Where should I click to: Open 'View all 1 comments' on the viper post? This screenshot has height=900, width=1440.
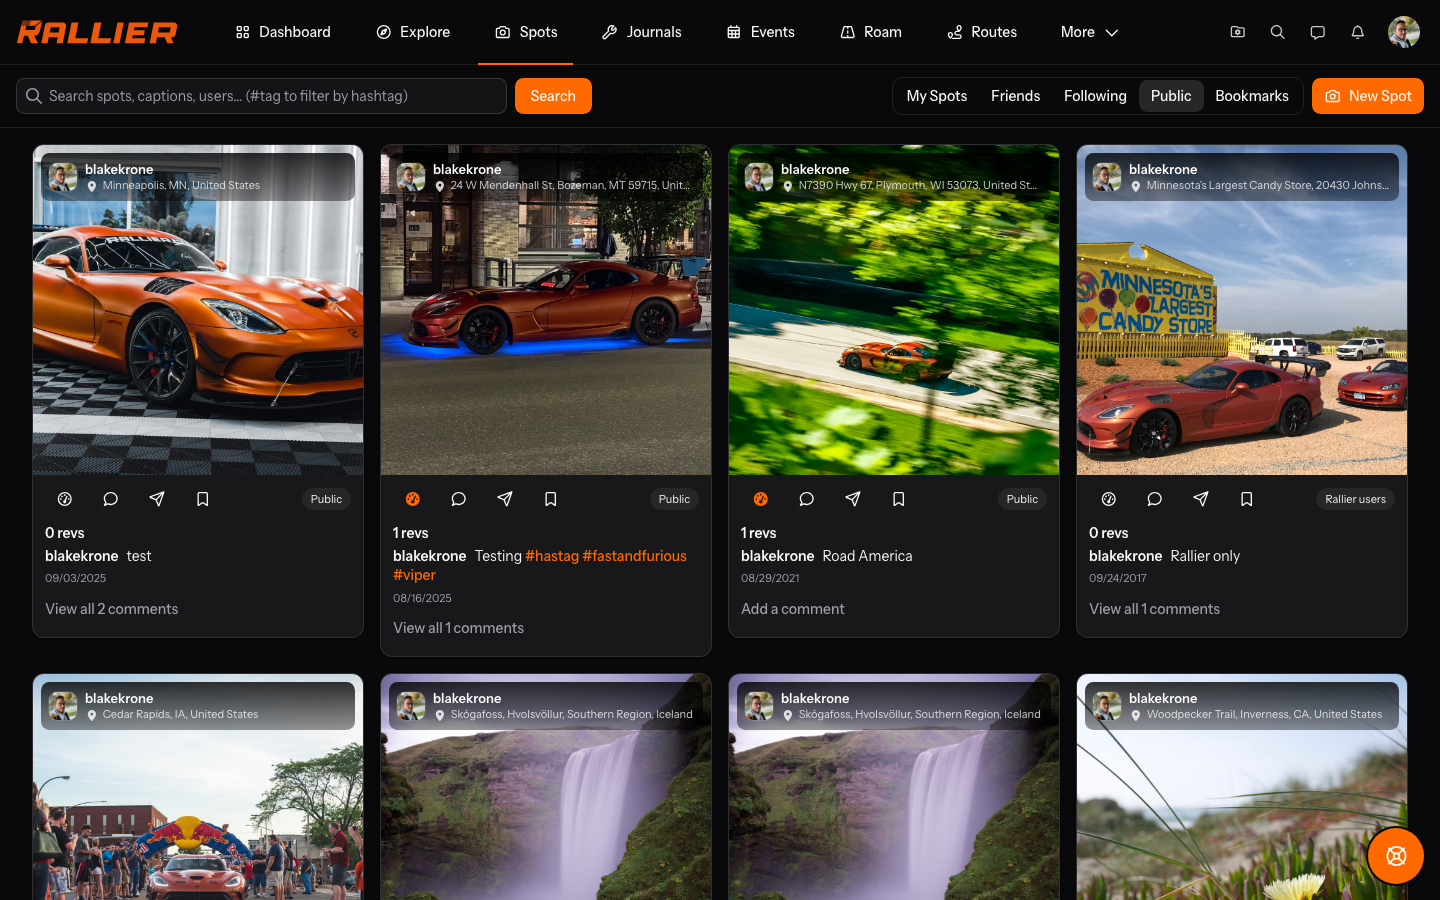[458, 628]
